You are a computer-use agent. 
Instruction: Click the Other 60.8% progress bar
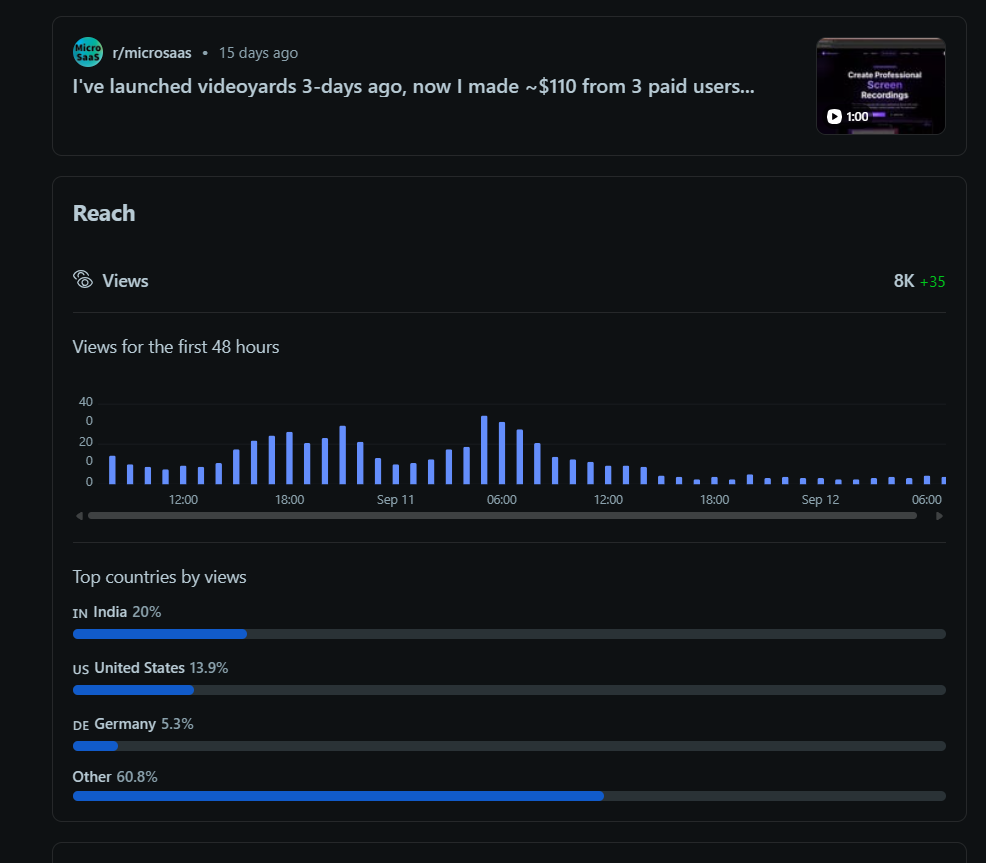pos(509,796)
